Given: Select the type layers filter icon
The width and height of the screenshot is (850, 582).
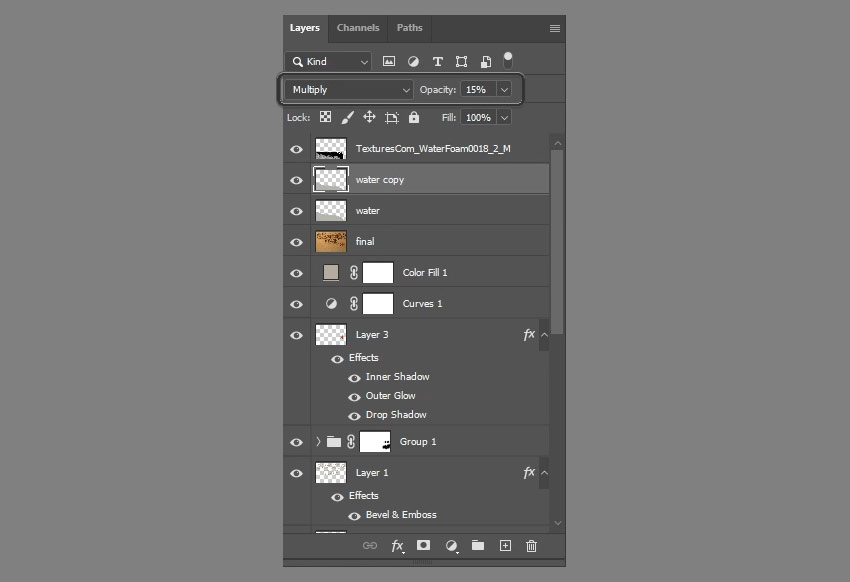Looking at the screenshot, I should point(437,61).
